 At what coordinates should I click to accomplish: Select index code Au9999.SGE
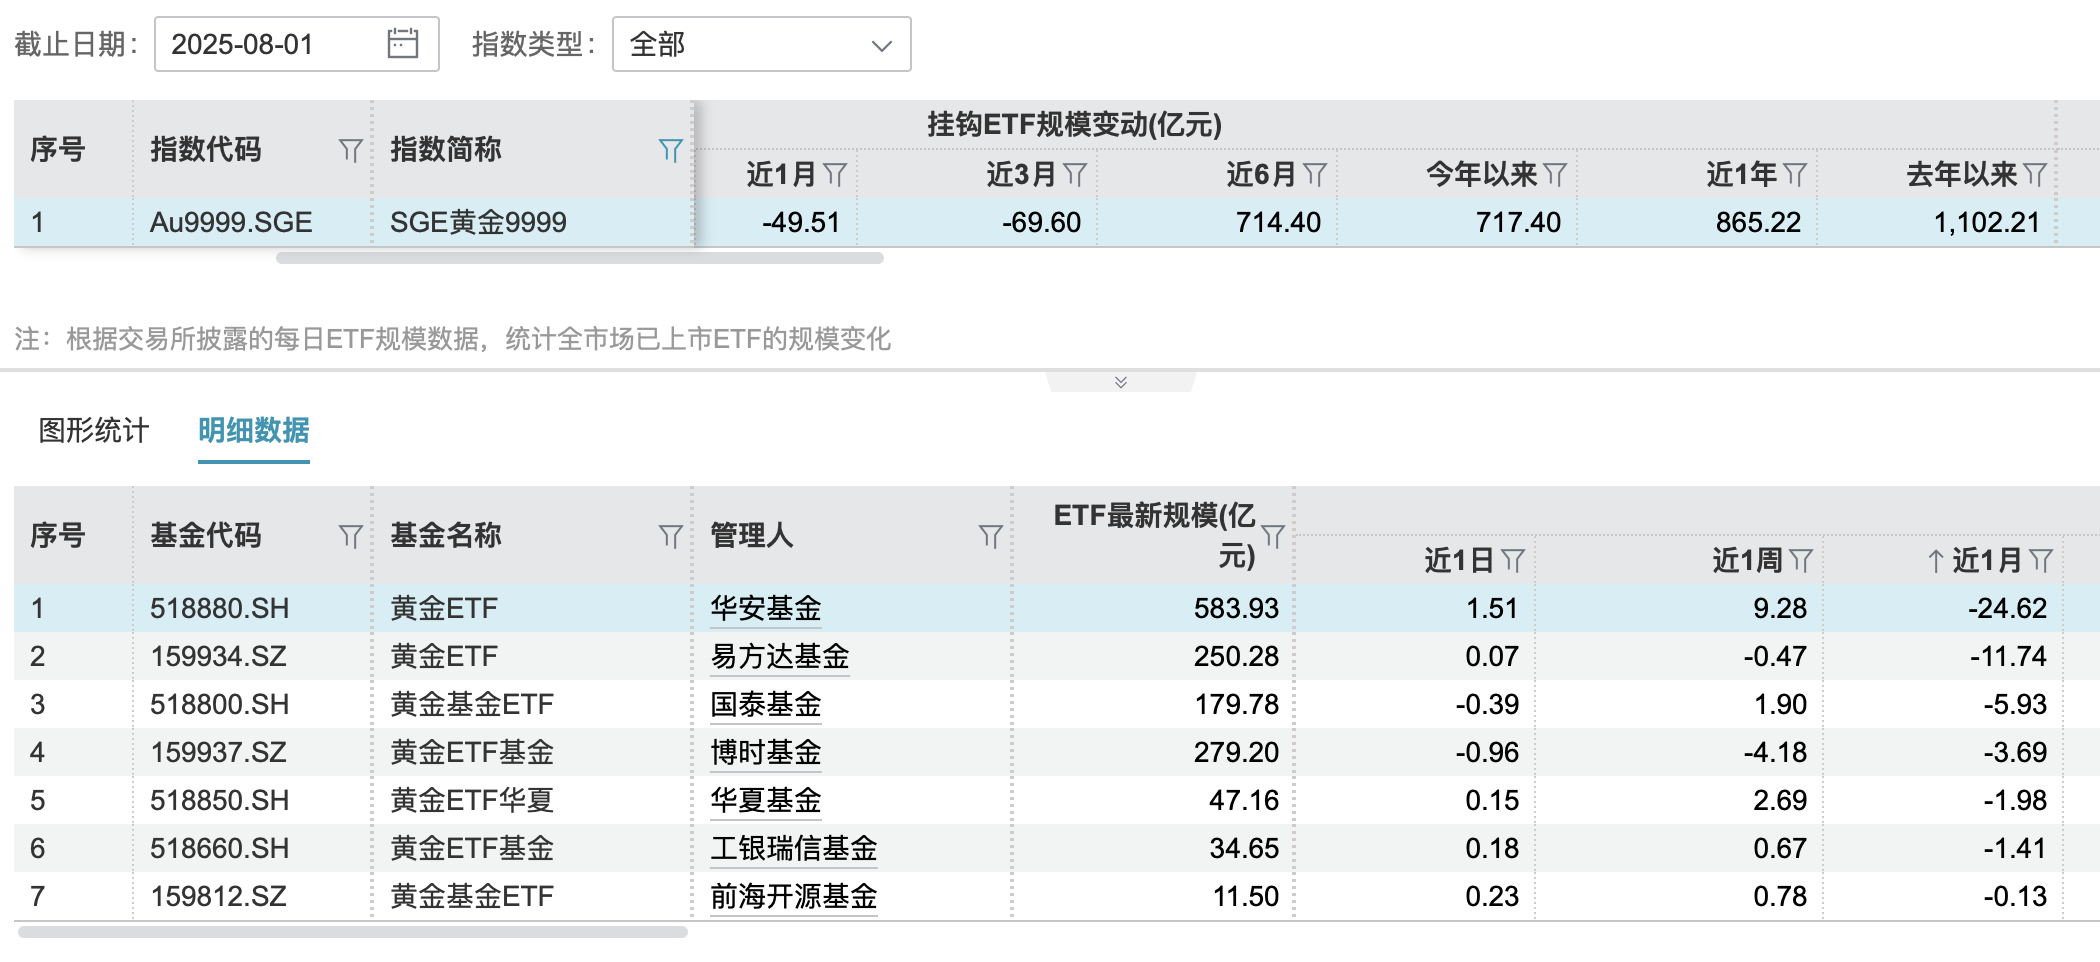pyautogui.click(x=231, y=222)
